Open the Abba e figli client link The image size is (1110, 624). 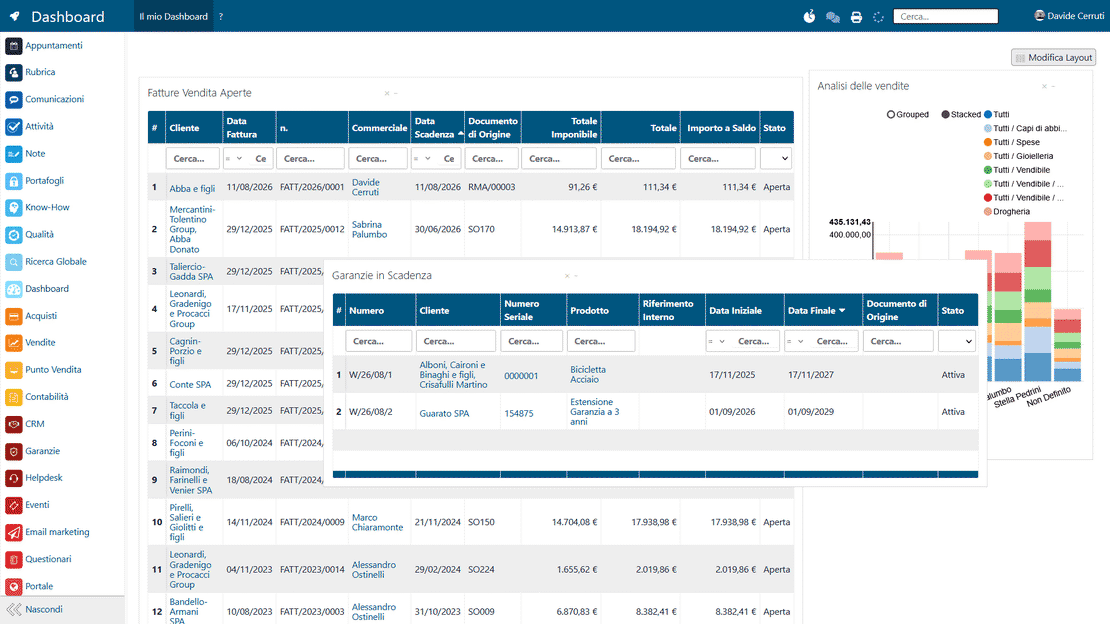coord(192,188)
